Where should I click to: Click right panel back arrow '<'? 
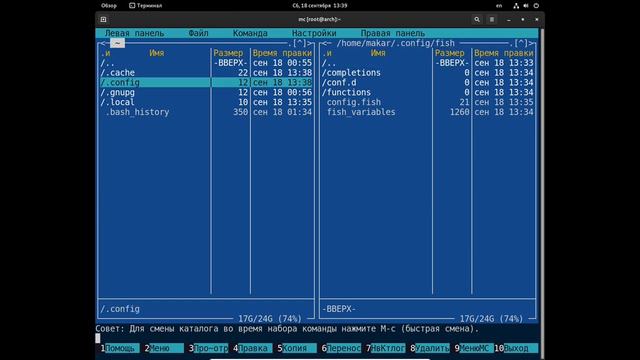324,43
